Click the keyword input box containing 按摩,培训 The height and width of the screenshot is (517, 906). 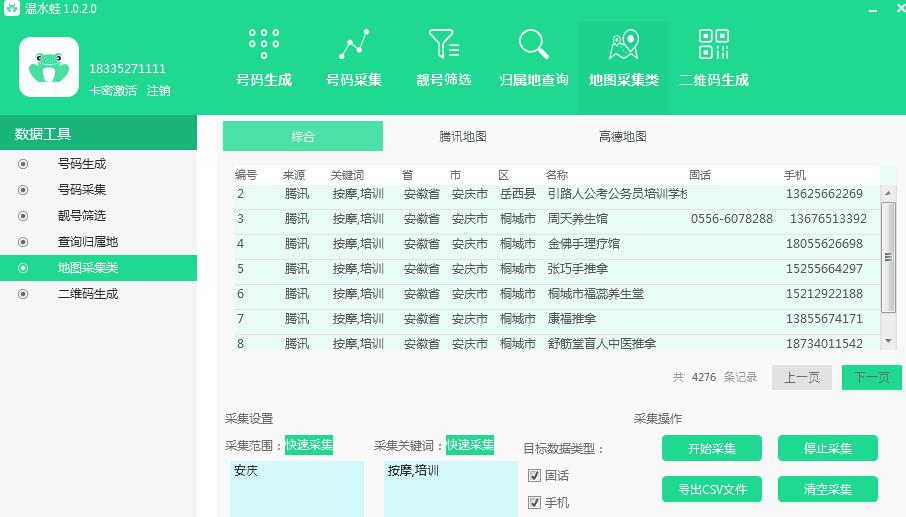click(451, 489)
